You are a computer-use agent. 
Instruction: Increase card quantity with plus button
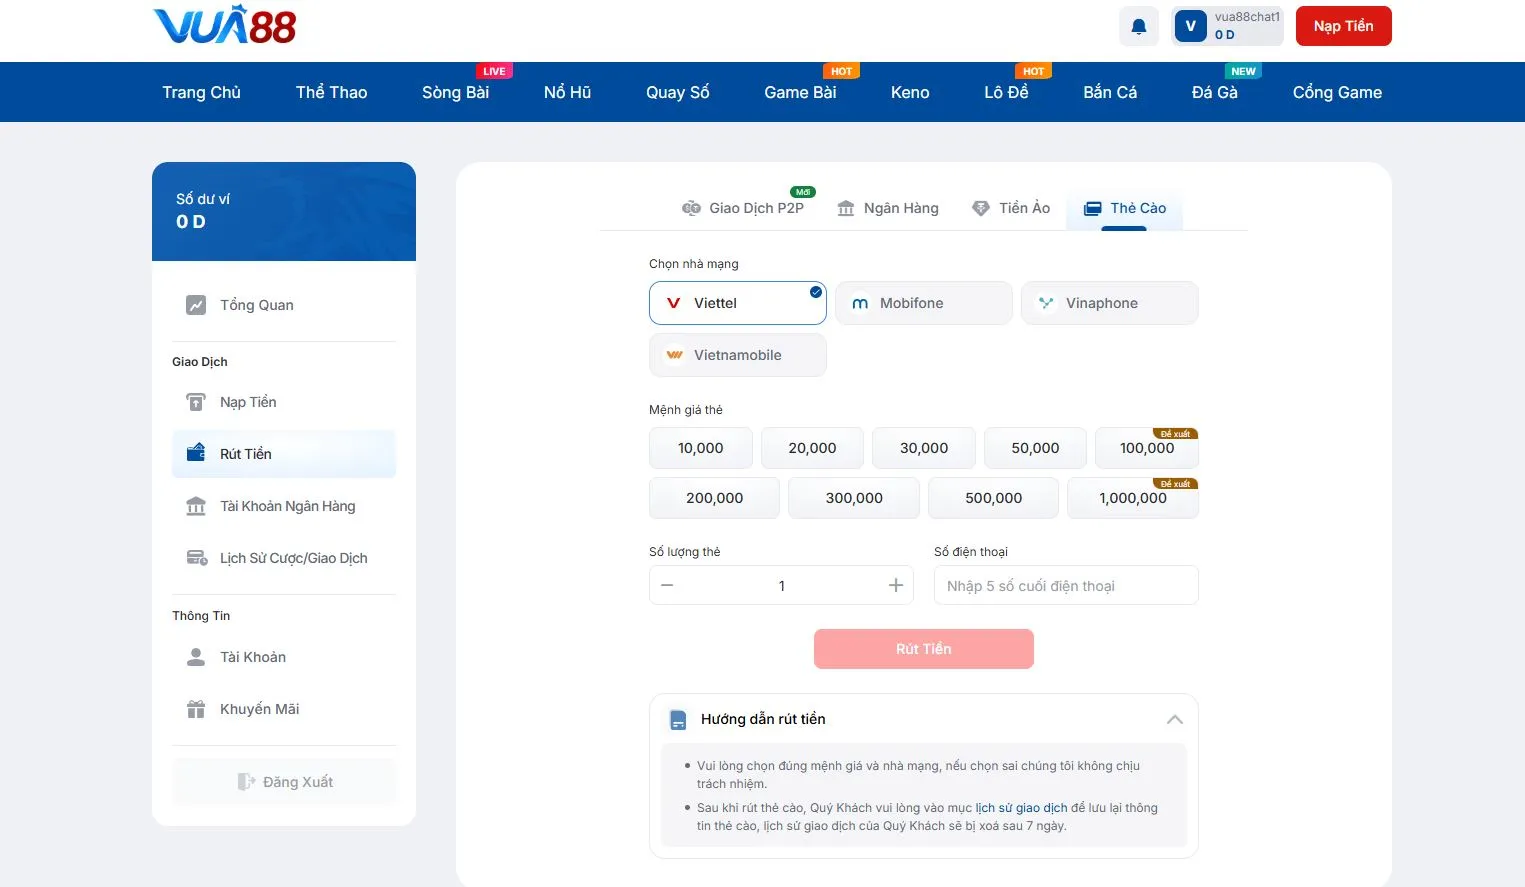click(895, 585)
